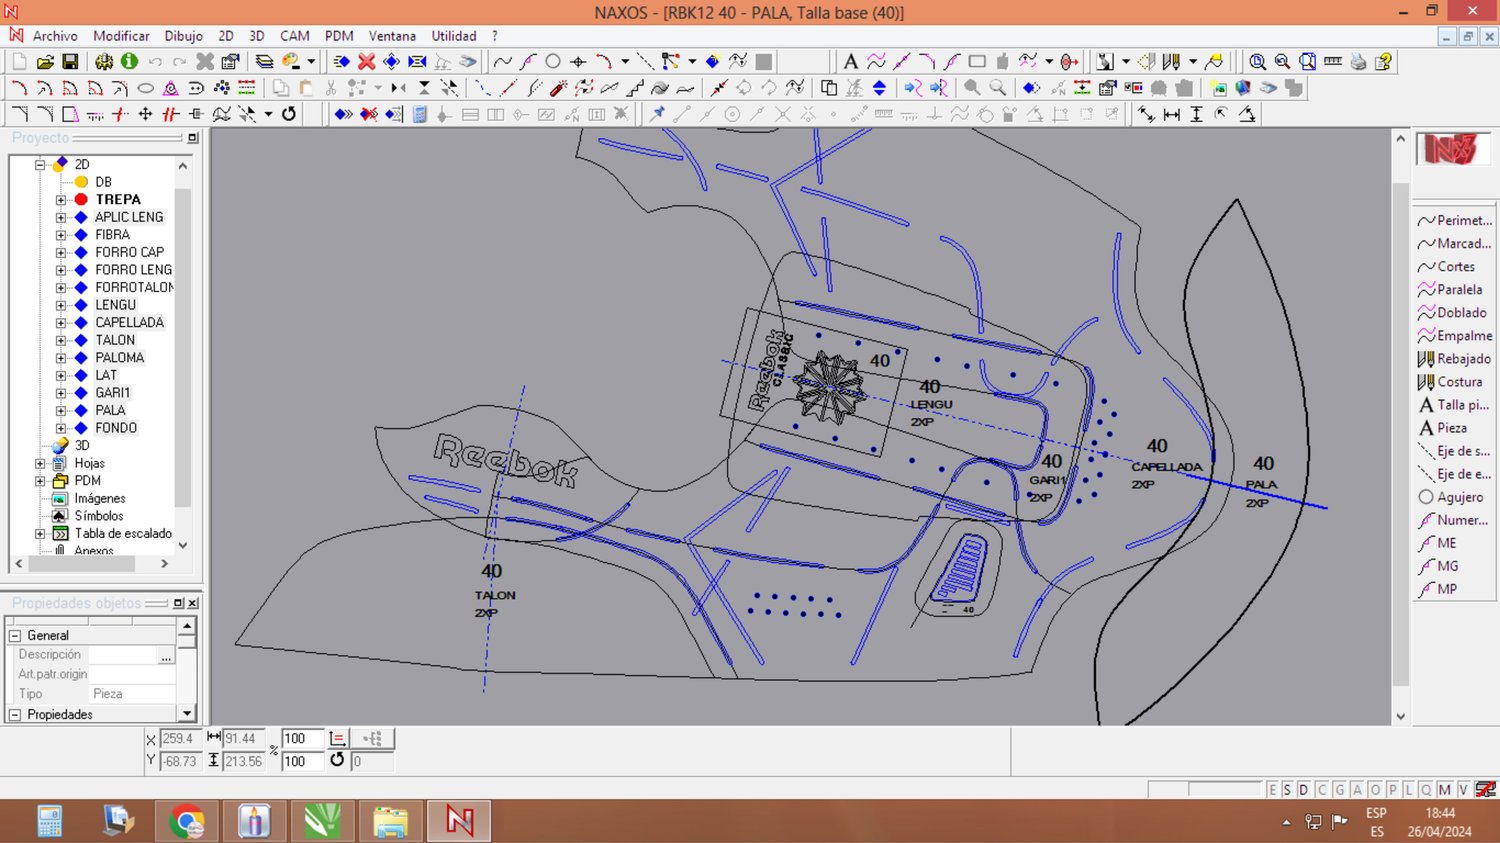This screenshot has width=1500, height=843.
Task: Toggle the D status bar indicator
Action: point(1303,790)
